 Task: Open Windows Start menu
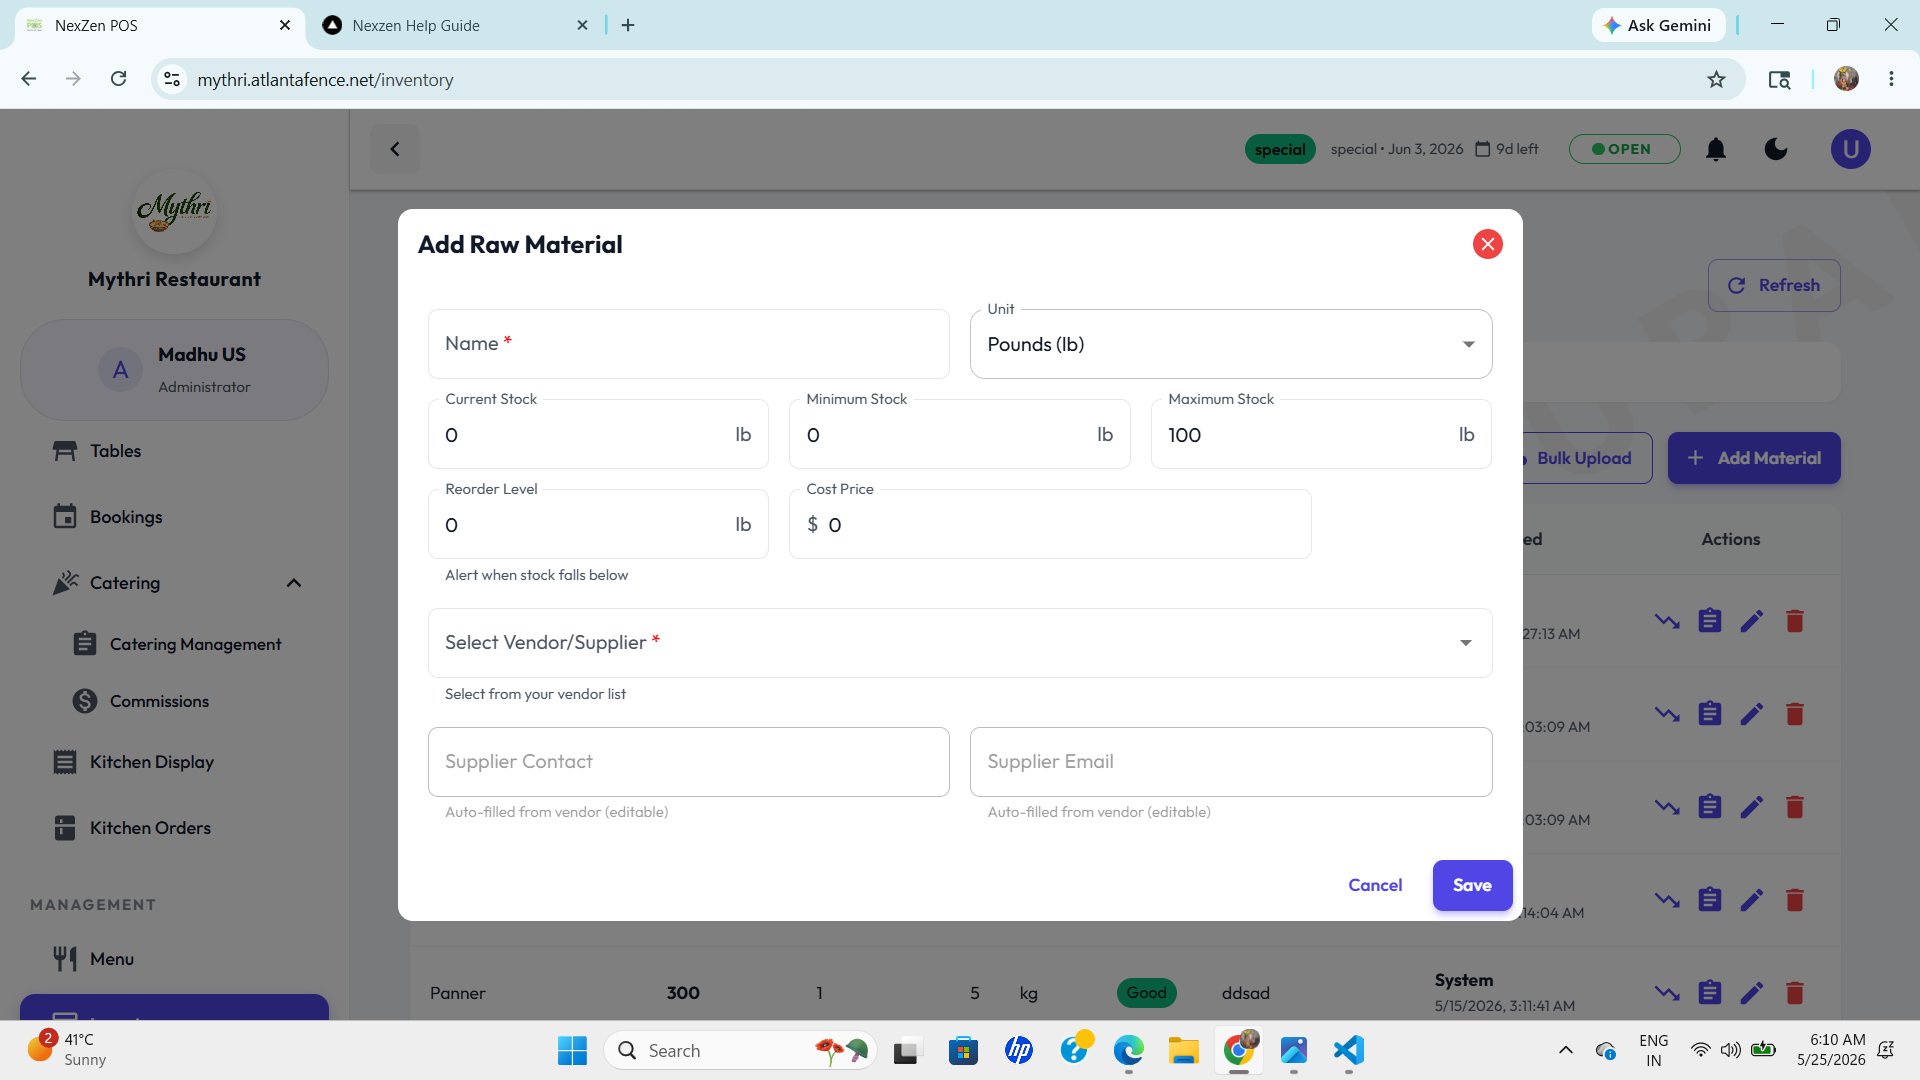click(x=572, y=1050)
